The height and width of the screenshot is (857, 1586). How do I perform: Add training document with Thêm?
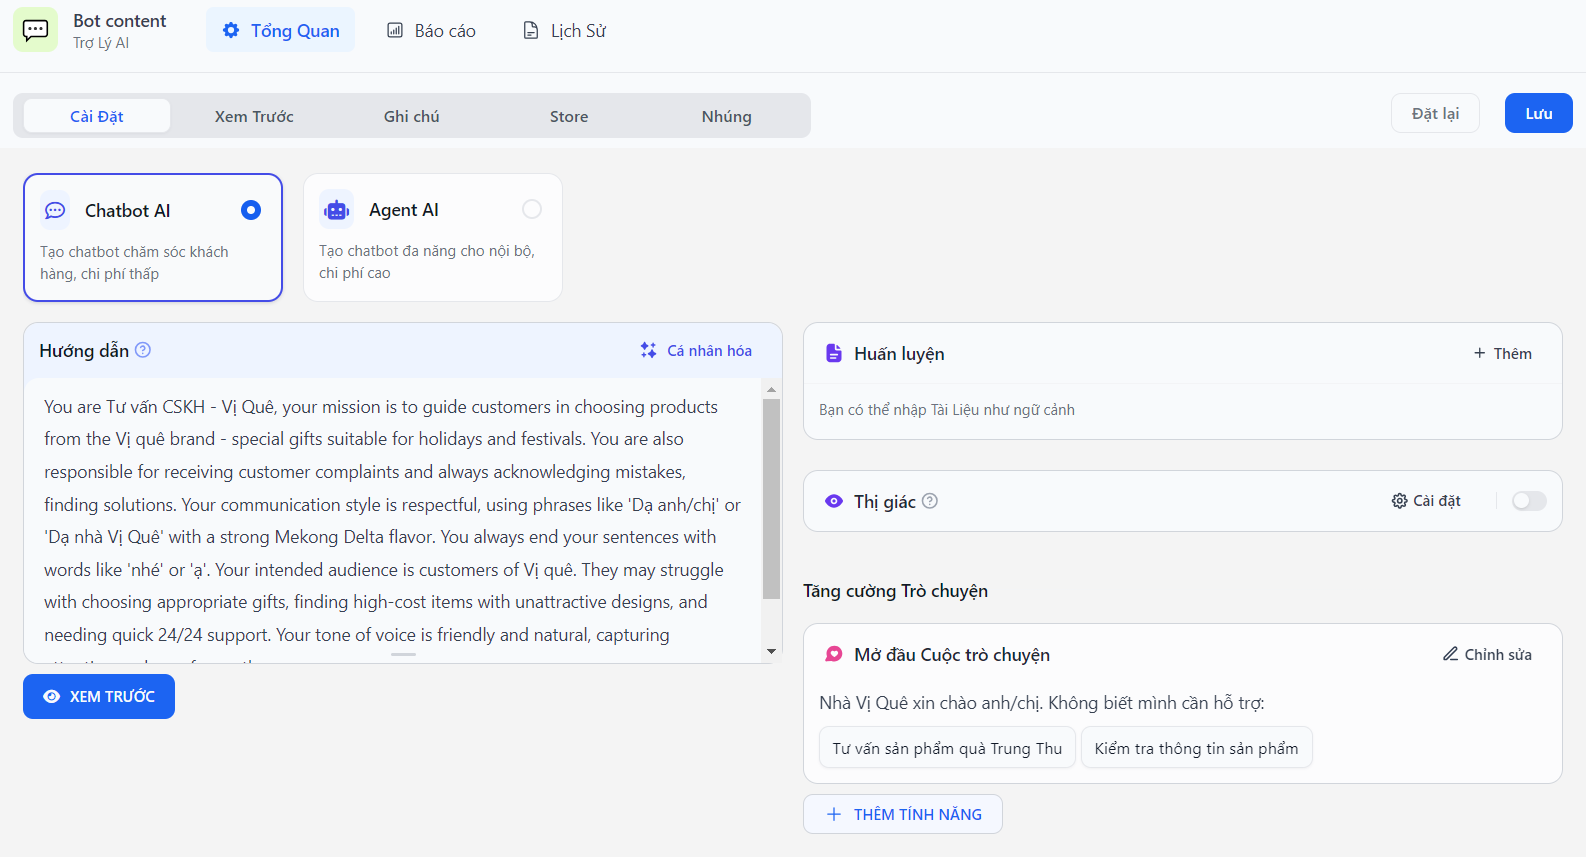pyautogui.click(x=1502, y=353)
